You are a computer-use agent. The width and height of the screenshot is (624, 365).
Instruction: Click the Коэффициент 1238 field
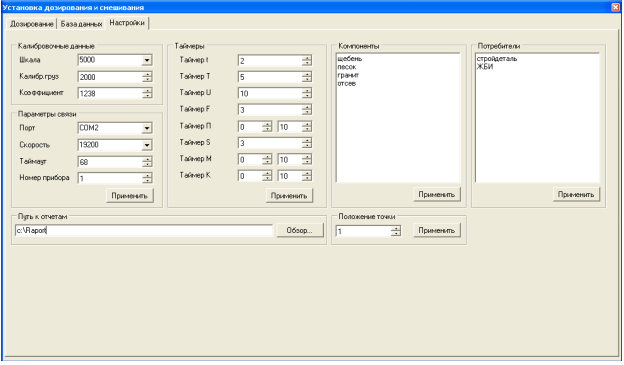pos(110,93)
